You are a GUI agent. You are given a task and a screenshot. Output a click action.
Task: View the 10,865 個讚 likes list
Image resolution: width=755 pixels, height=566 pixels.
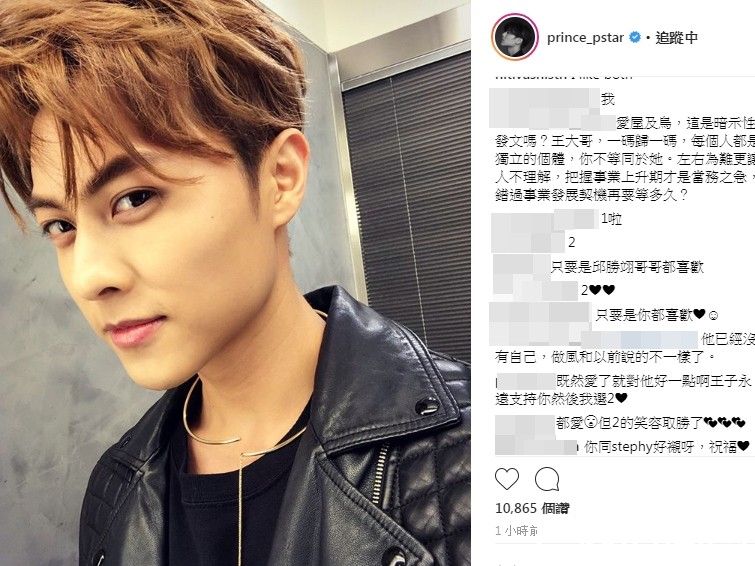point(532,508)
